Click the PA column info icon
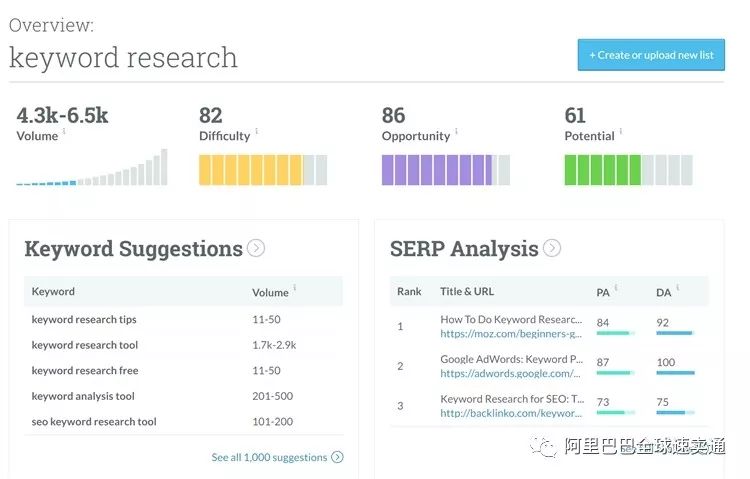750x479 pixels. pyautogui.click(x=616, y=288)
